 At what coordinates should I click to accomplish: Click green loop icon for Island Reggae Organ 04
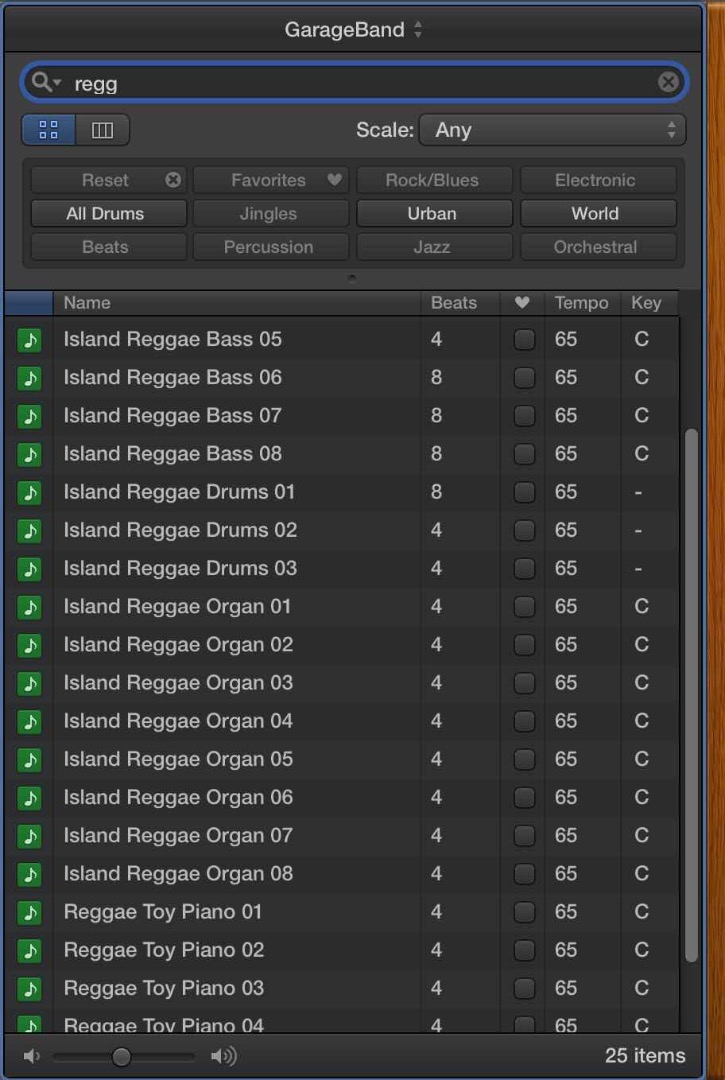coord(29,721)
